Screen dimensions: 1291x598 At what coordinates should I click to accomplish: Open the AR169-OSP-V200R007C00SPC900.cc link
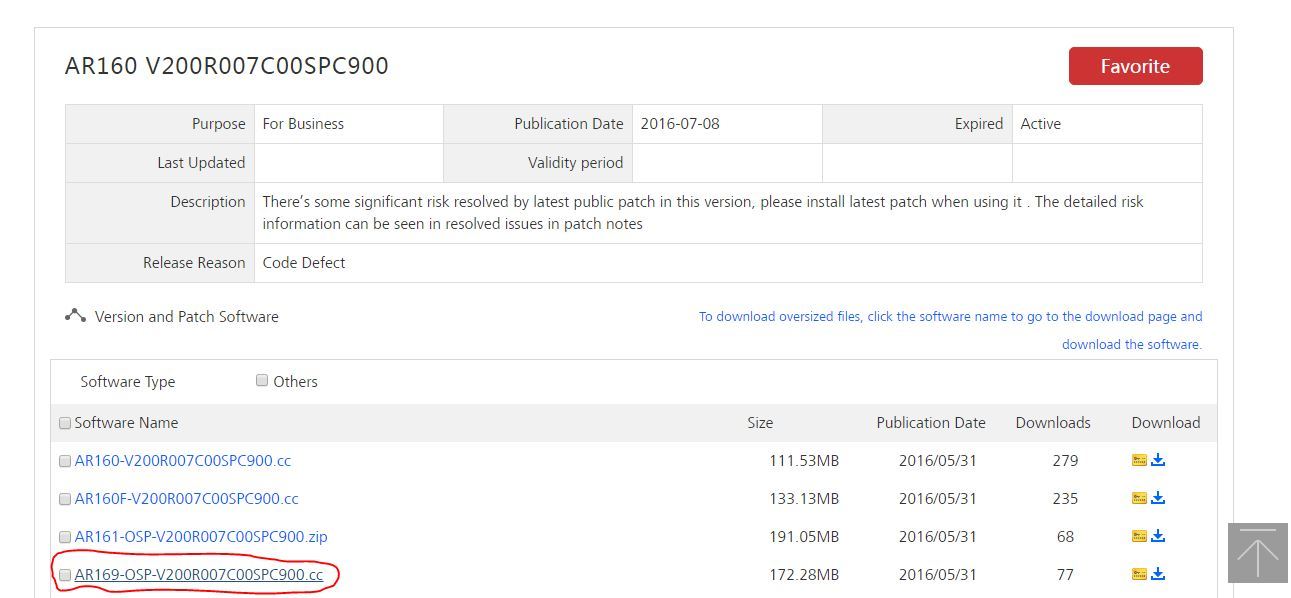tap(199, 575)
